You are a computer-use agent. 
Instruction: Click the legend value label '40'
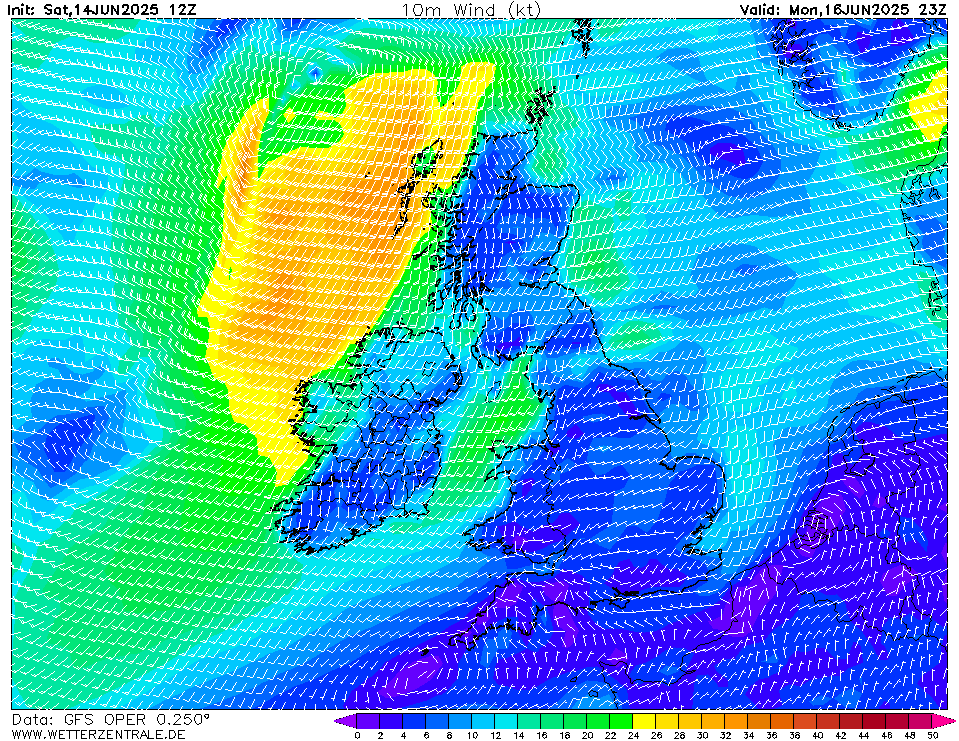(818, 735)
